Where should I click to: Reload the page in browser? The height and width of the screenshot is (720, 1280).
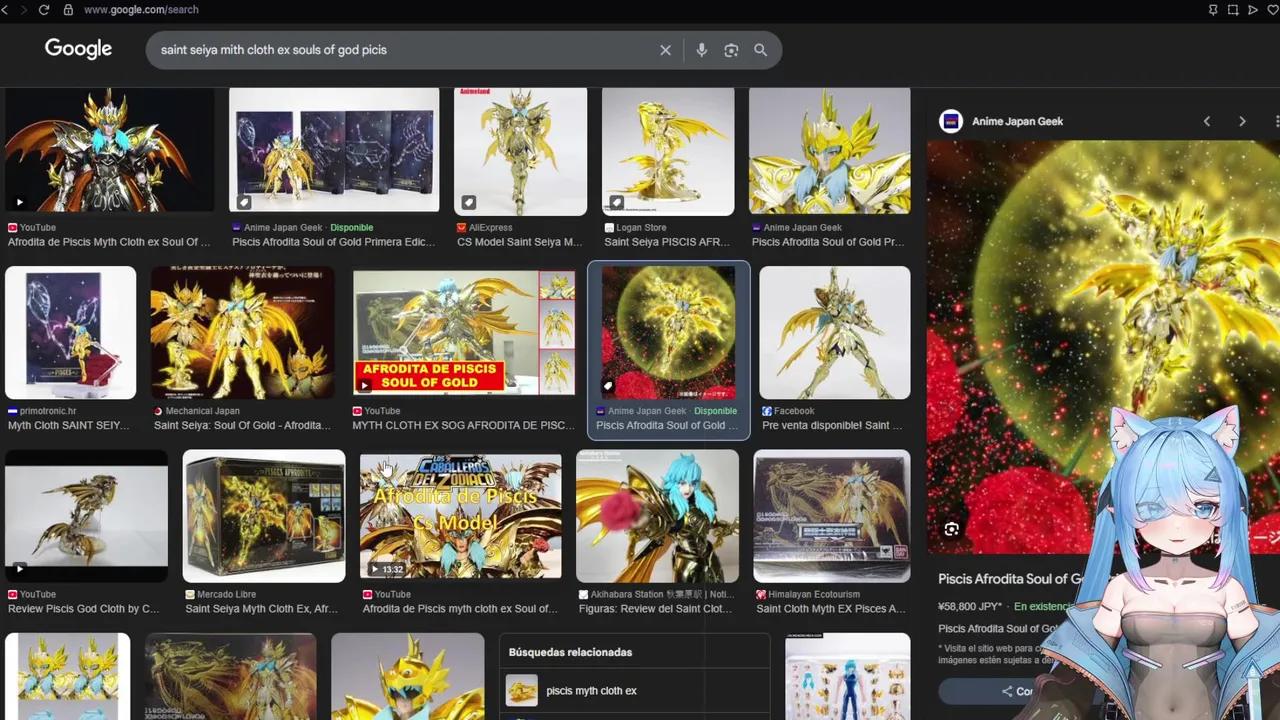click(x=44, y=9)
